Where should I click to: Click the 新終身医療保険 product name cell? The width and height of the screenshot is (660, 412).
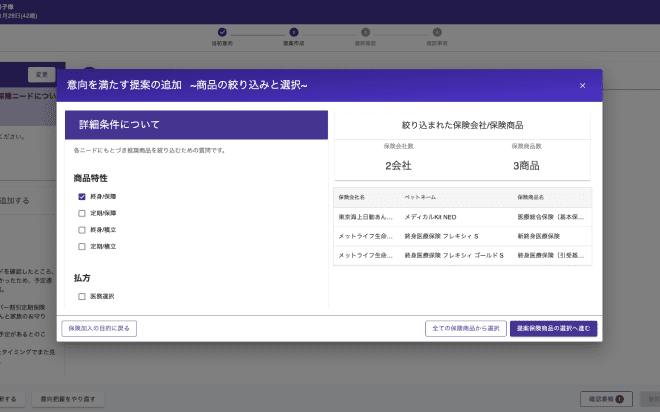539,237
